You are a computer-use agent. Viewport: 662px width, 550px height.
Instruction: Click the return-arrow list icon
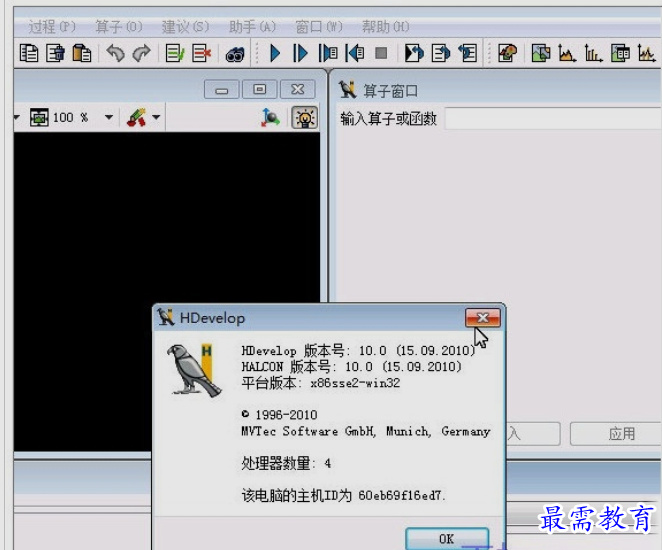(x=468, y=54)
